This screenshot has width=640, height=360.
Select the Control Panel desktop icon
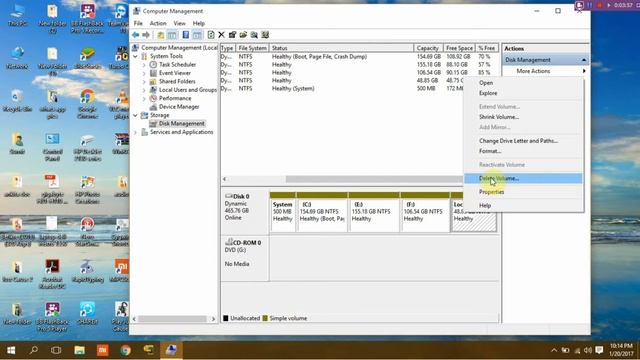tap(52, 147)
